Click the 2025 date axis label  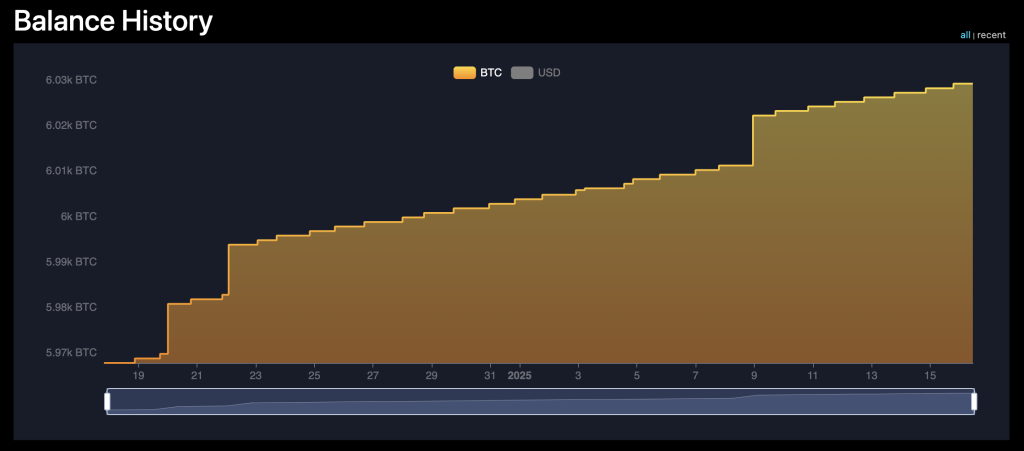[x=520, y=376]
